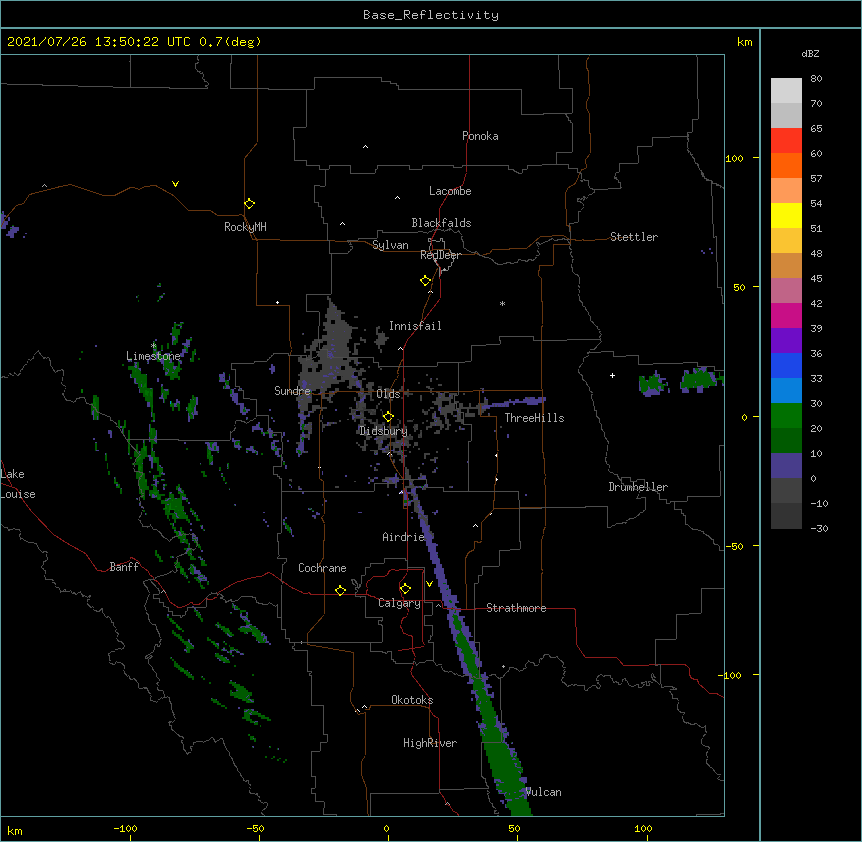
Task: Click the Blackfalds city label
Action: tap(441, 223)
